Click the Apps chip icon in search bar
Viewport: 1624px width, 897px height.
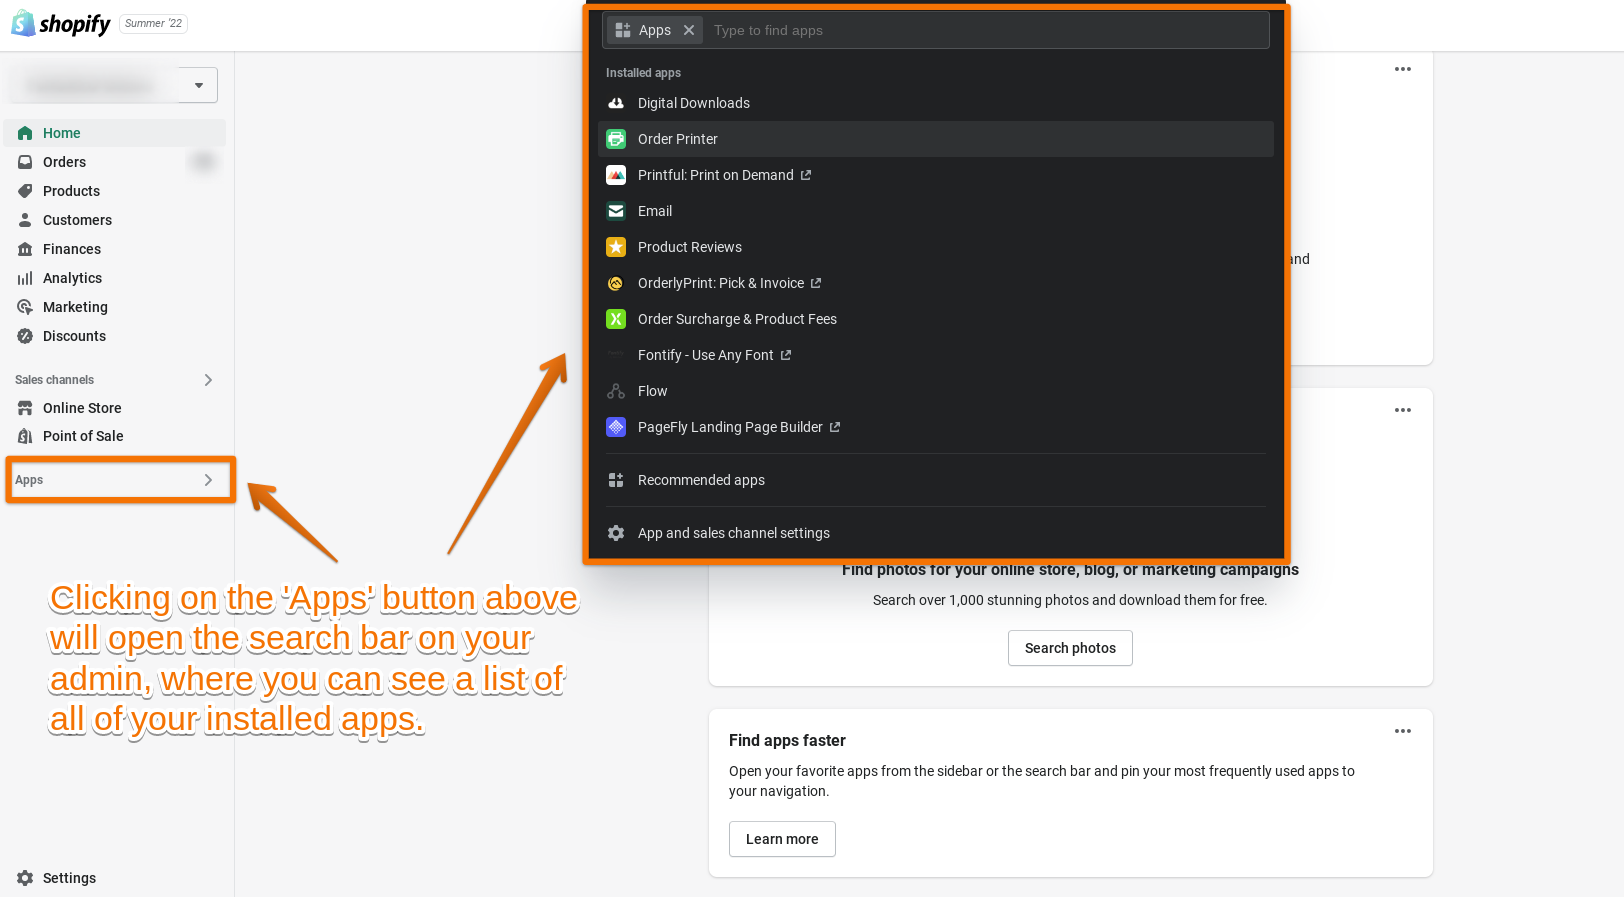click(623, 30)
